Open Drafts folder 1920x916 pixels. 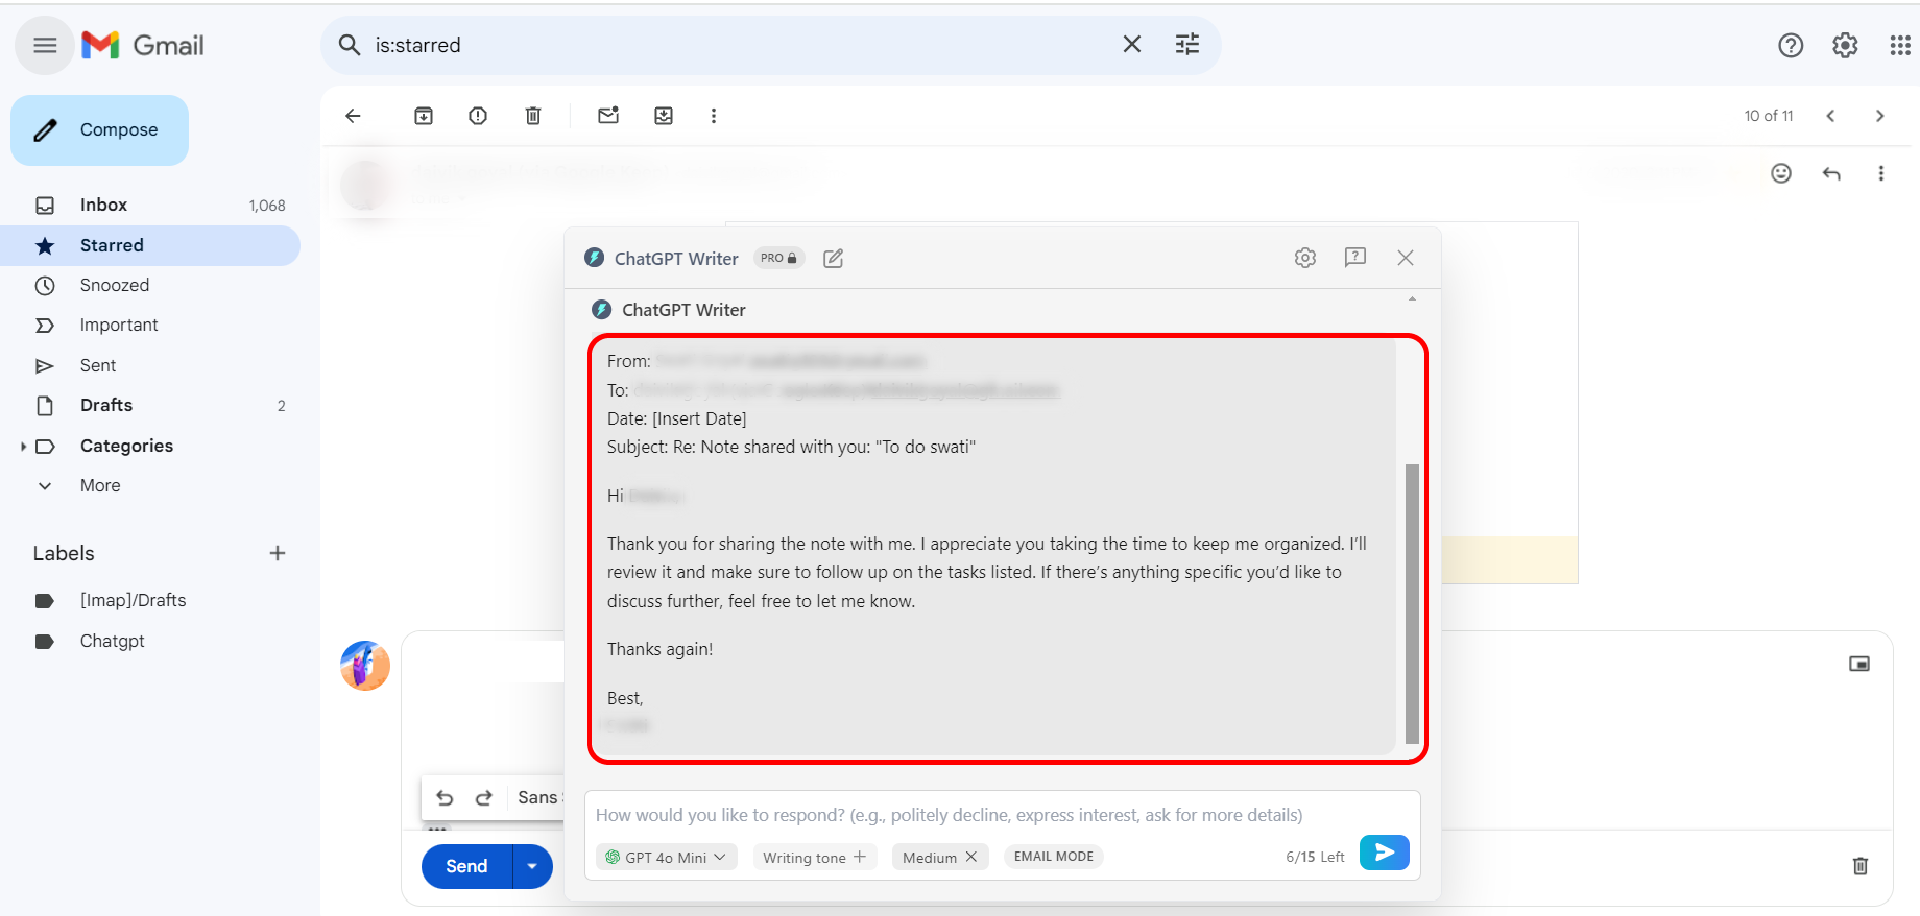click(x=150, y=405)
